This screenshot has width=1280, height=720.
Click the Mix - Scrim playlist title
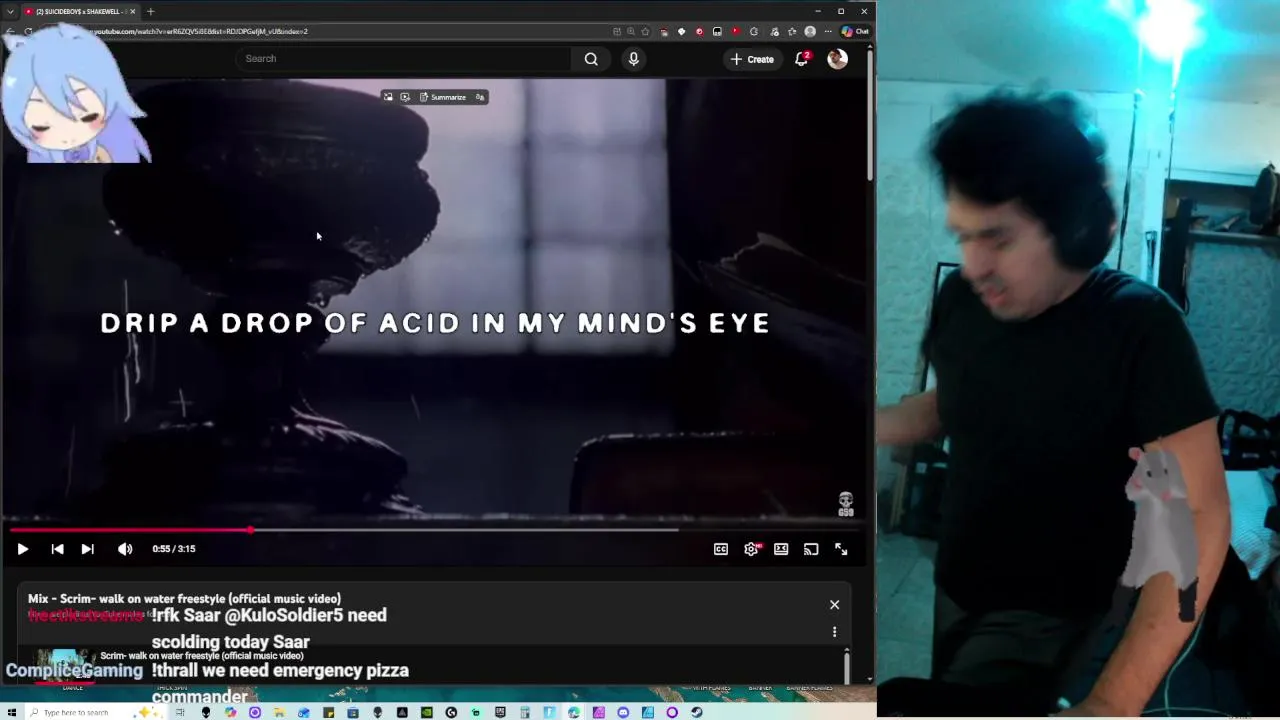click(184, 599)
